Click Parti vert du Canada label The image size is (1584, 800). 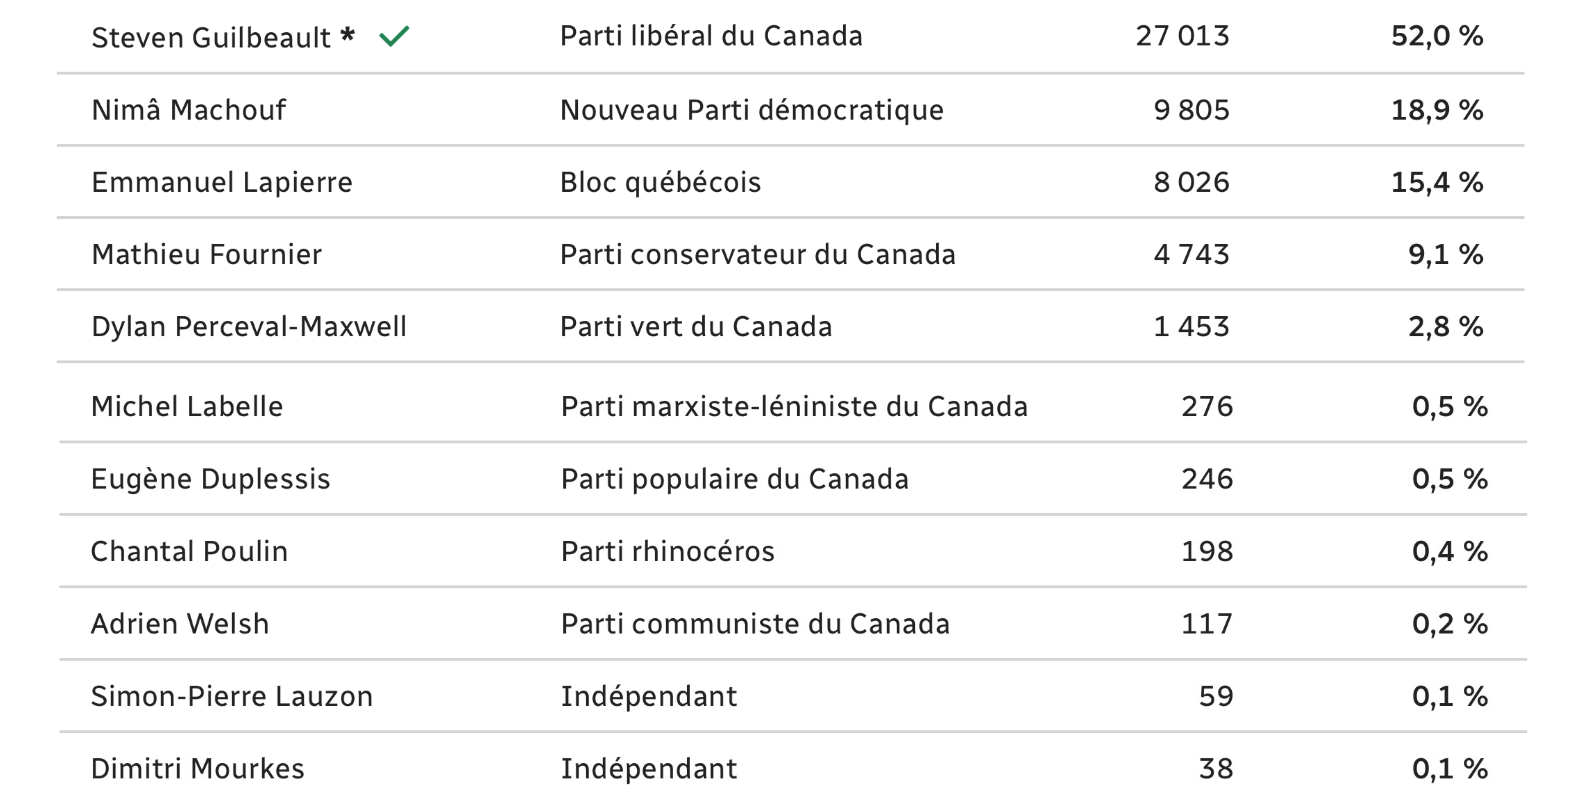[696, 327]
